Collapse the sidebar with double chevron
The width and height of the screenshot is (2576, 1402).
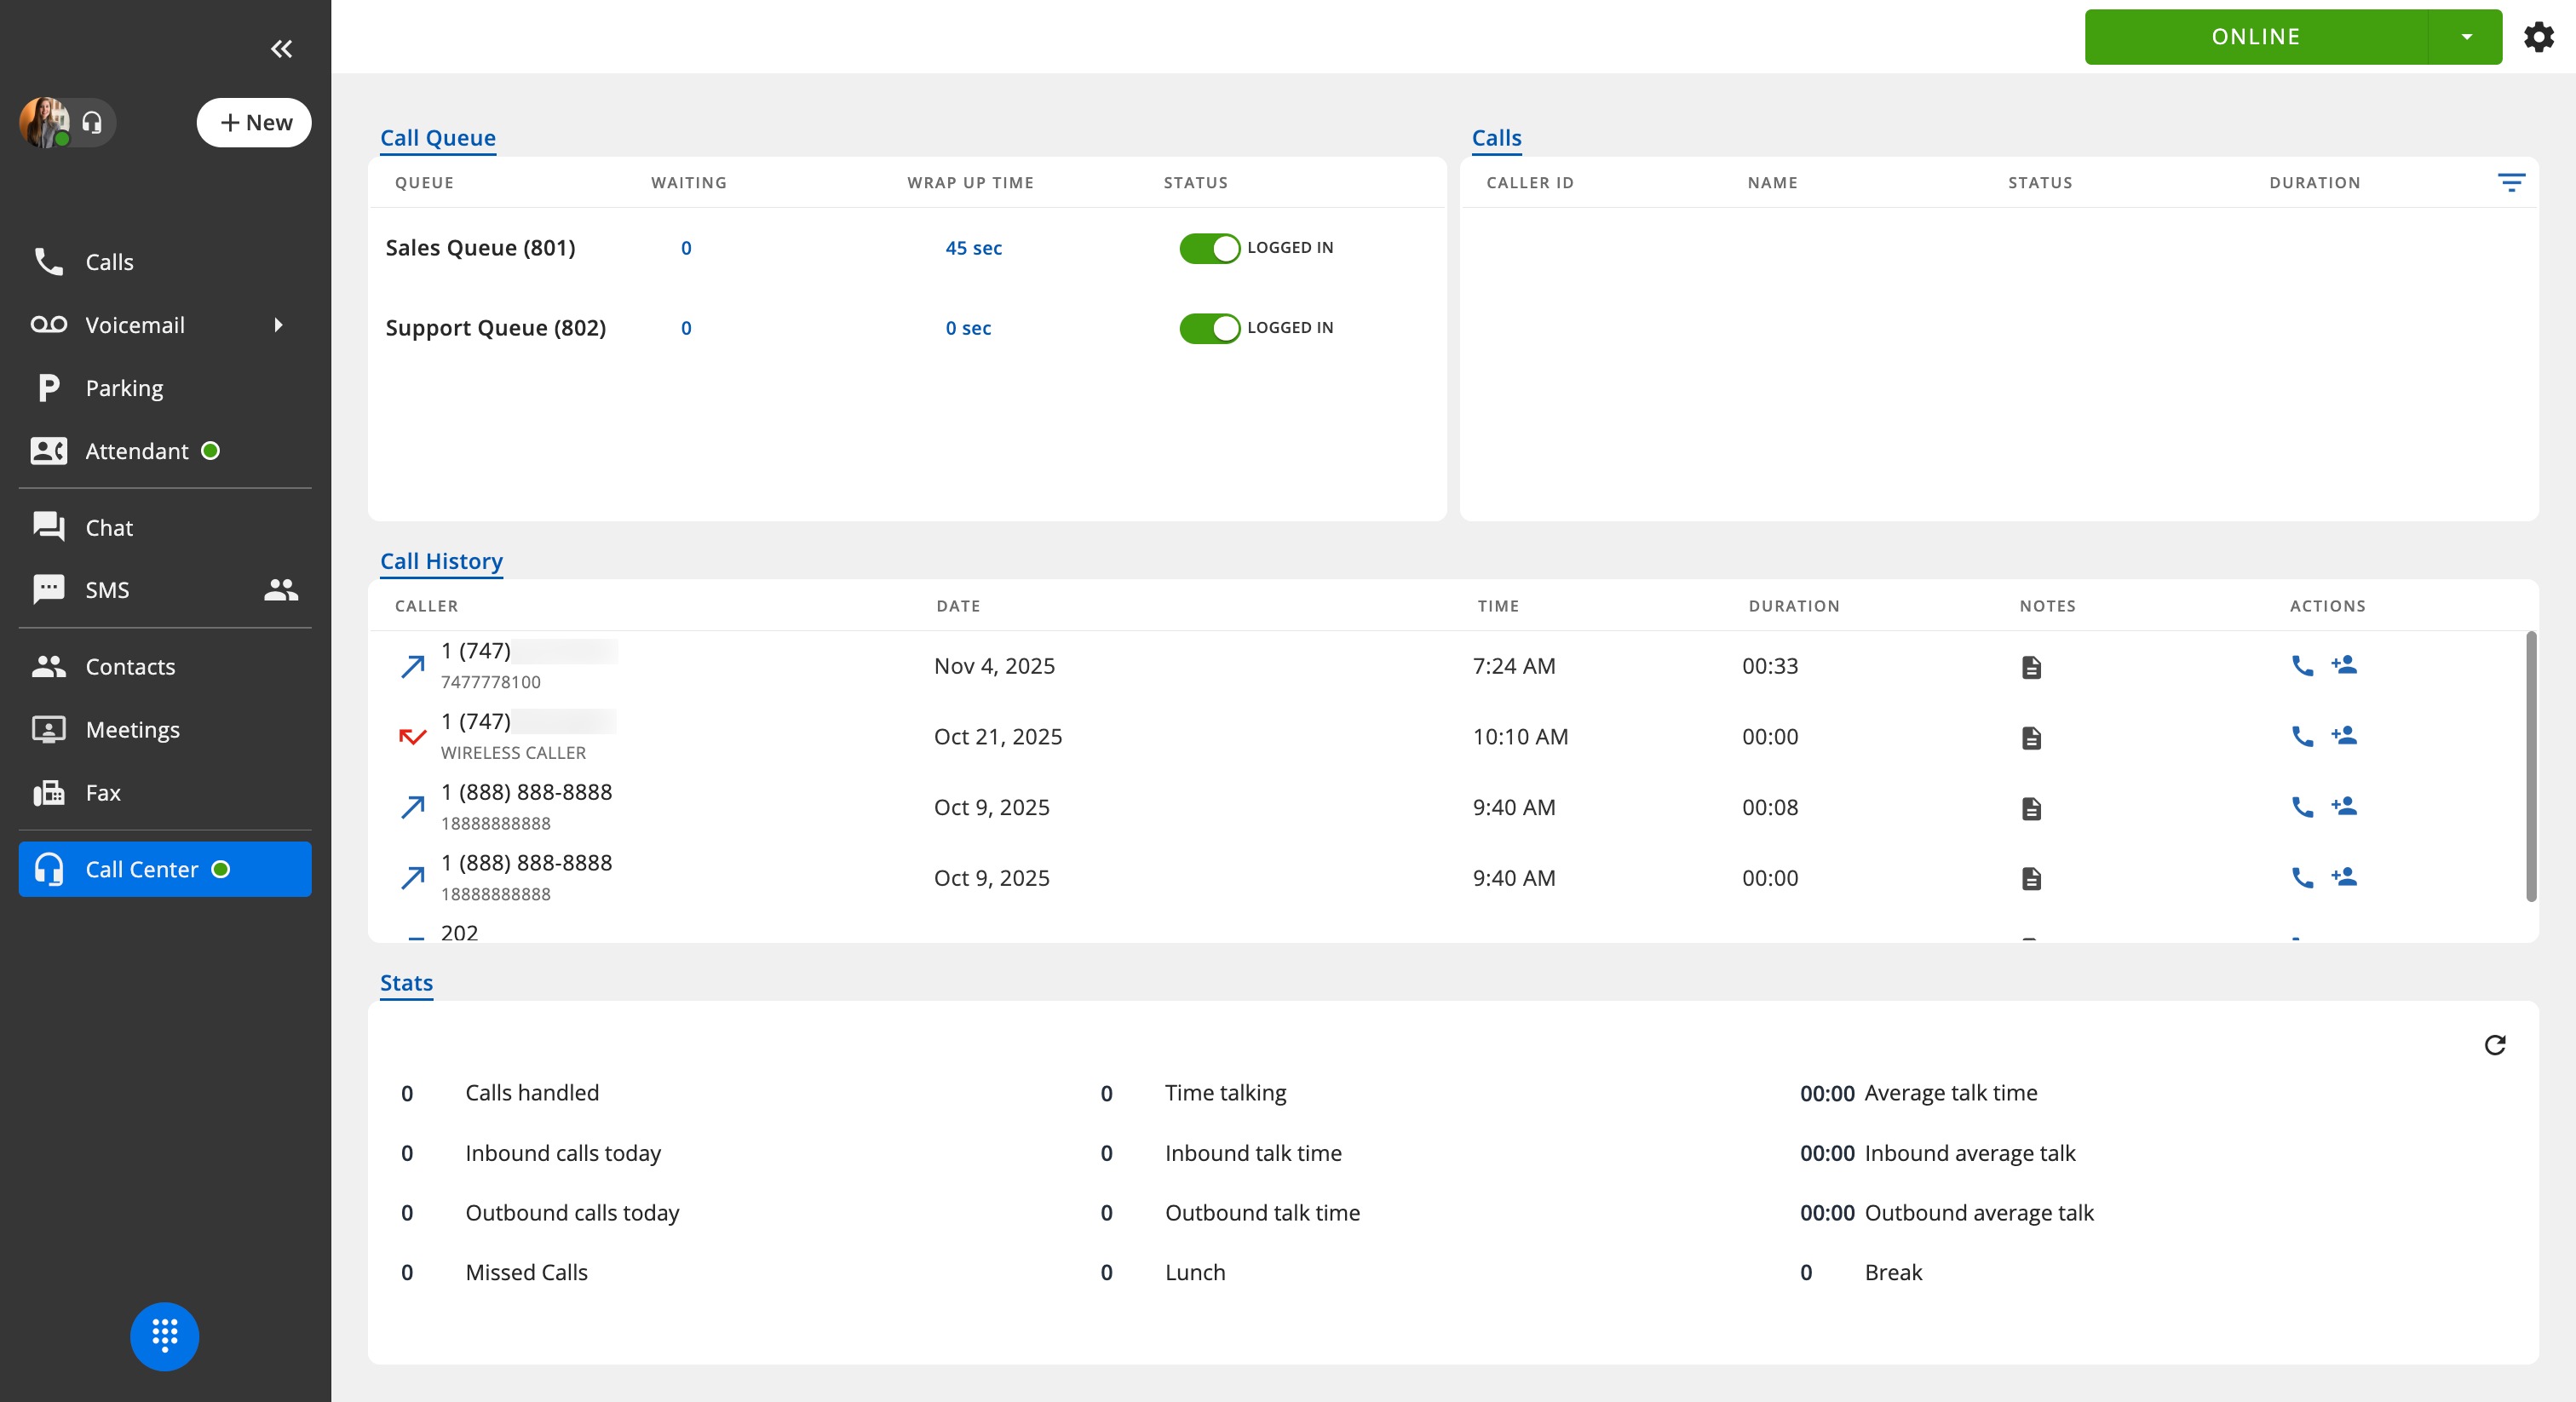pyautogui.click(x=281, y=49)
